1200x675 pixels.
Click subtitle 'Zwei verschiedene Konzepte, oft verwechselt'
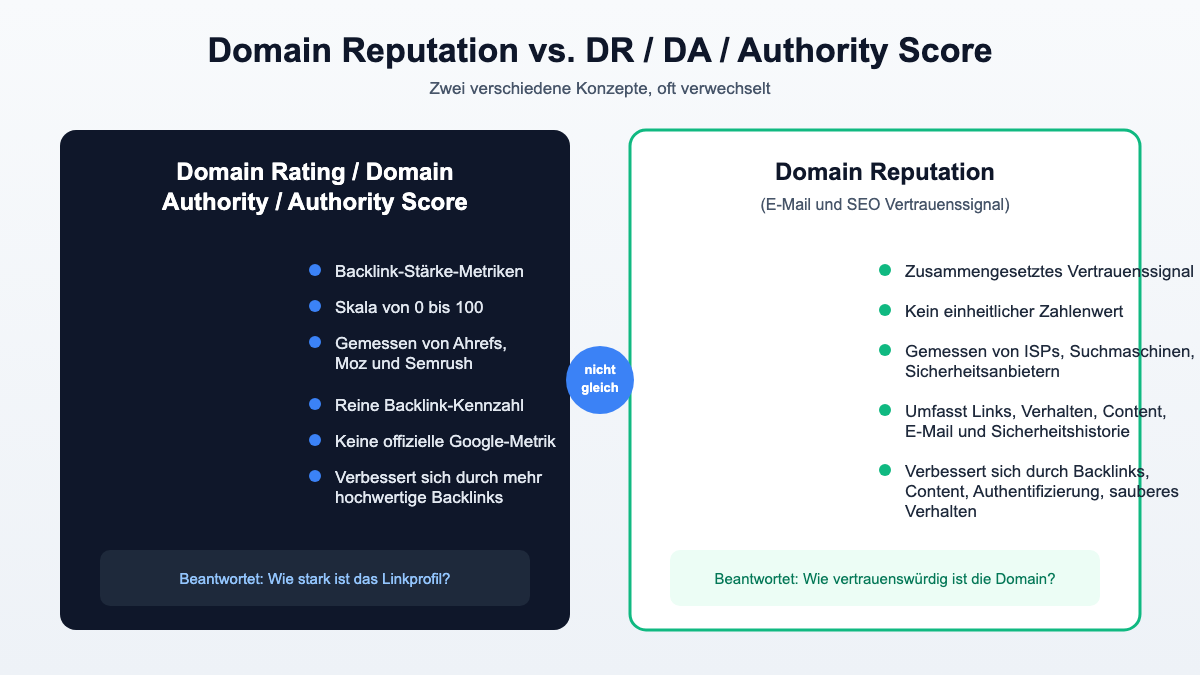600,89
